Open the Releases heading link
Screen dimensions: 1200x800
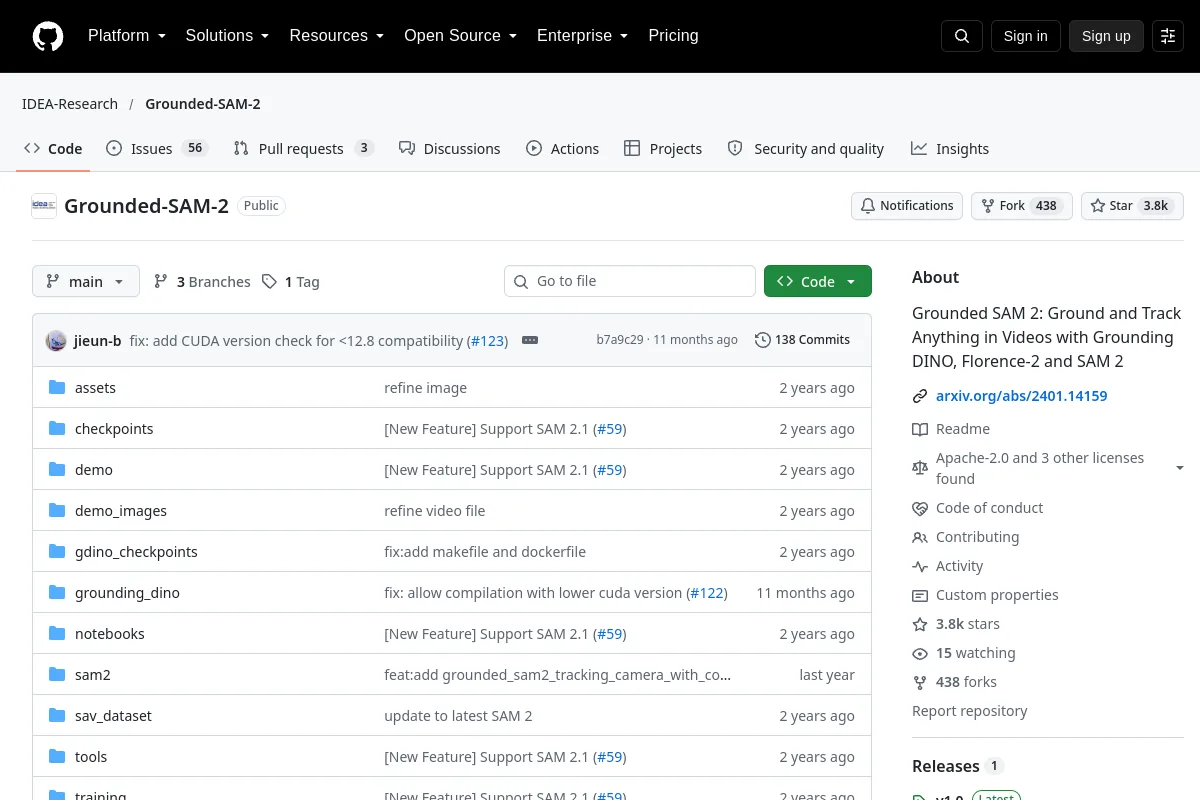click(946, 766)
